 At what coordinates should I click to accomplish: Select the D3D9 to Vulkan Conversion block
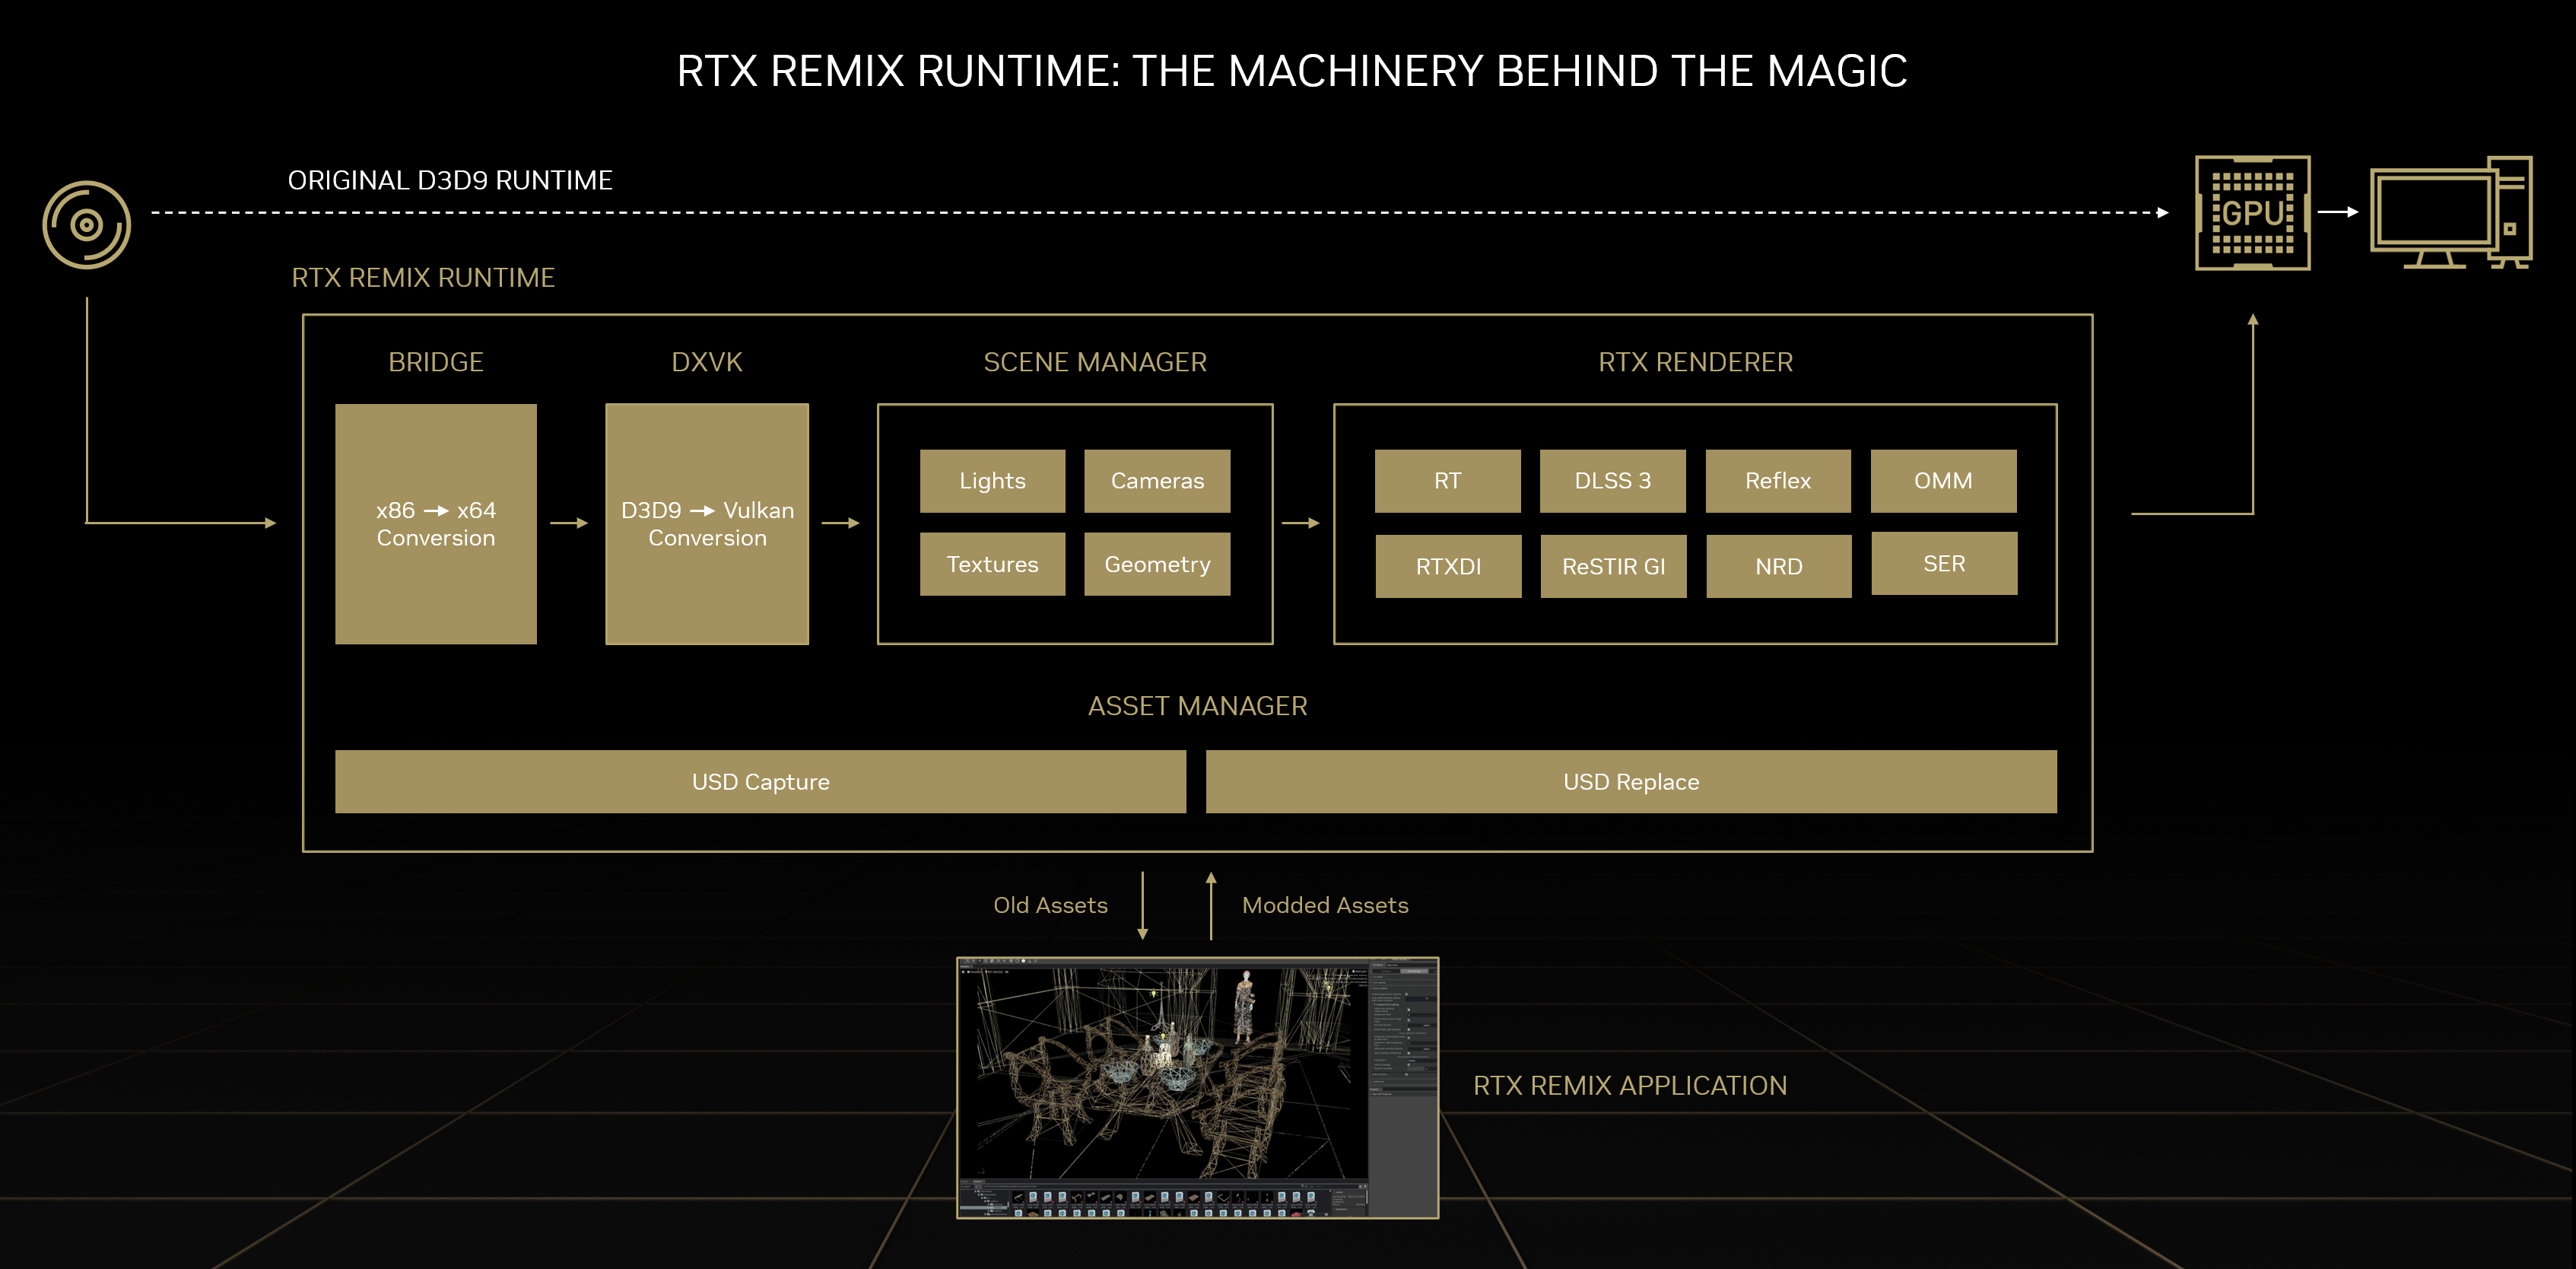(x=707, y=524)
